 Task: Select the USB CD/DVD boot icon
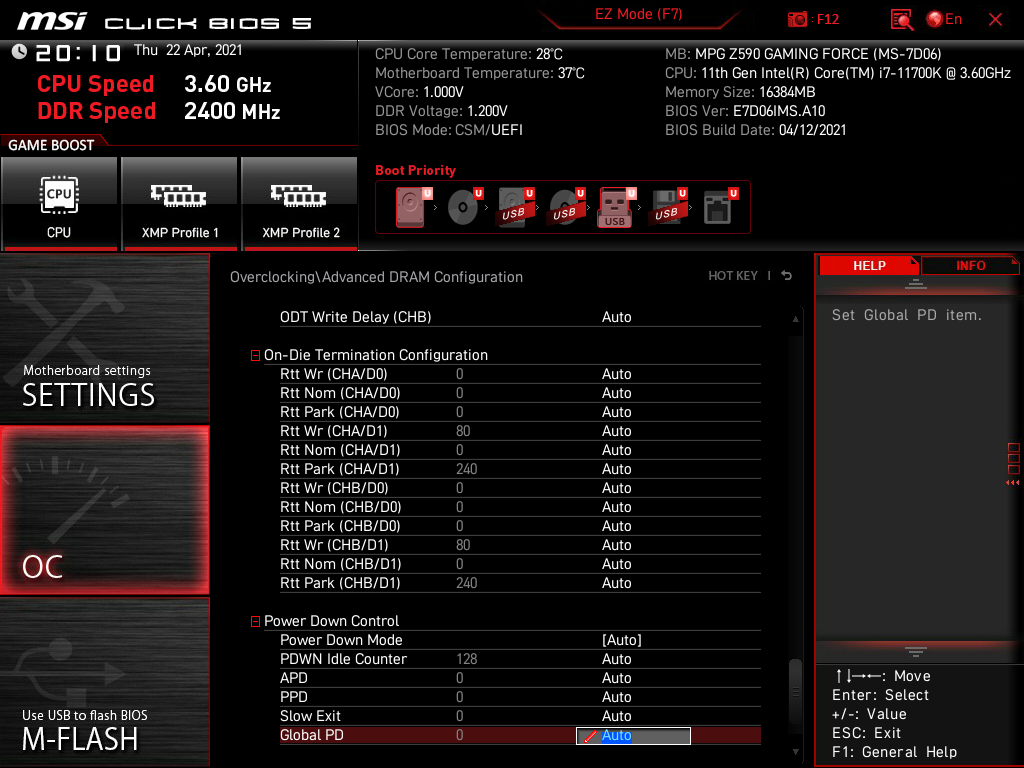click(x=566, y=206)
